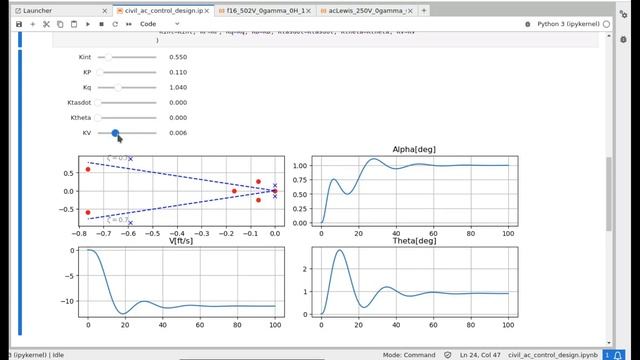Screen dimensions: 640x360
Task: Switch to civil_ac_control_design notebook tab
Action: [164, 11]
